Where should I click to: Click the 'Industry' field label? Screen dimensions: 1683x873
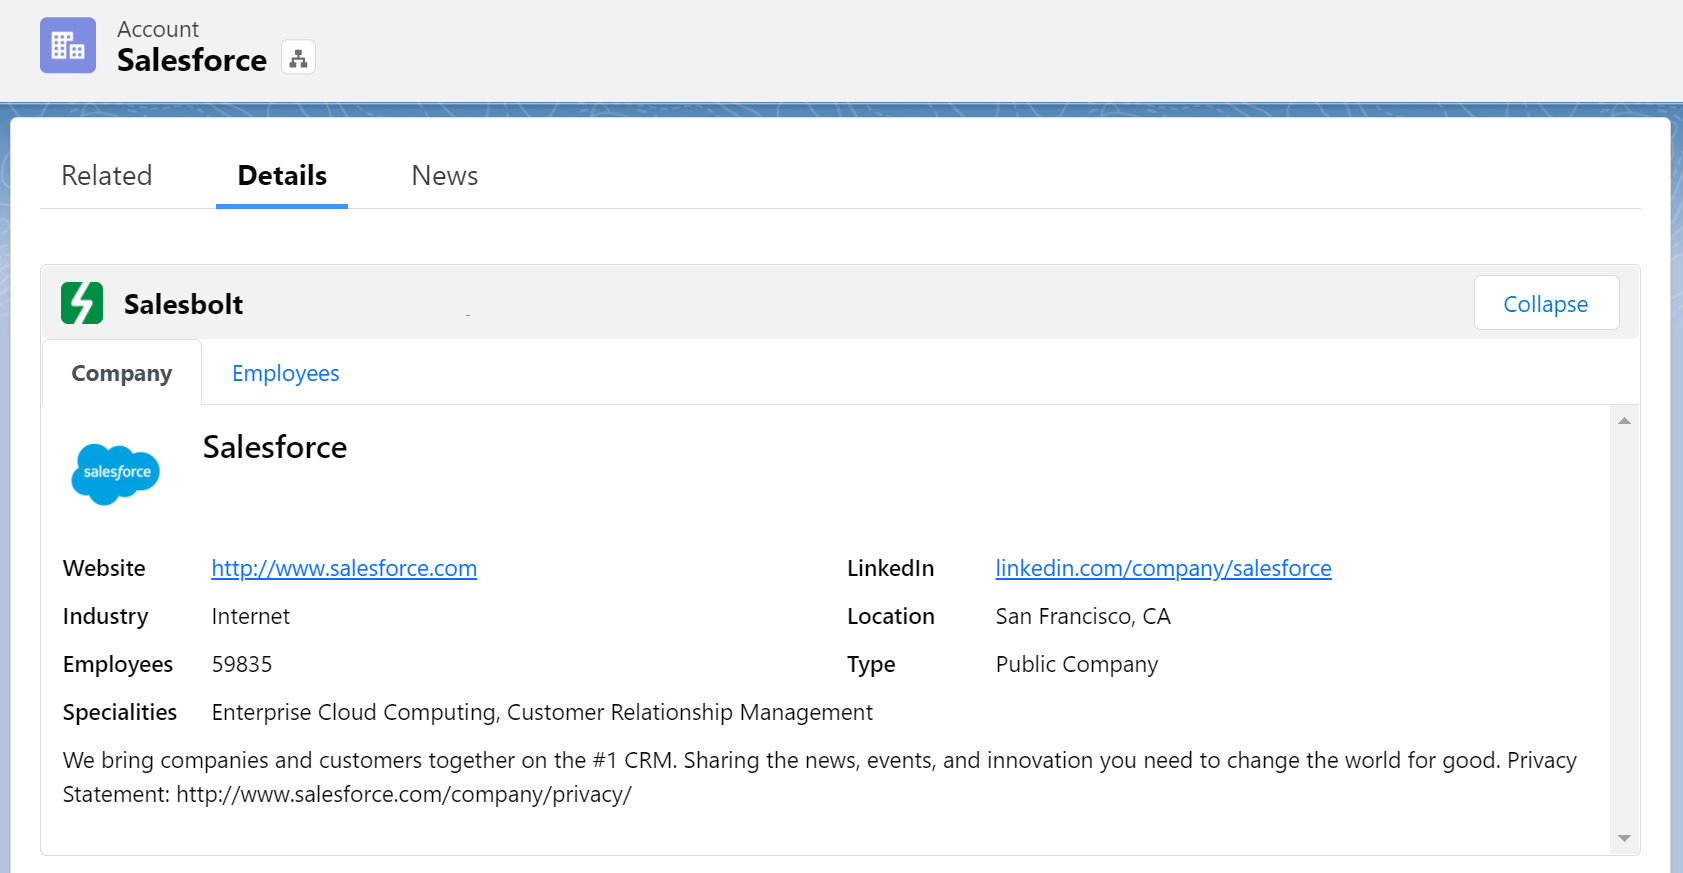105,616
